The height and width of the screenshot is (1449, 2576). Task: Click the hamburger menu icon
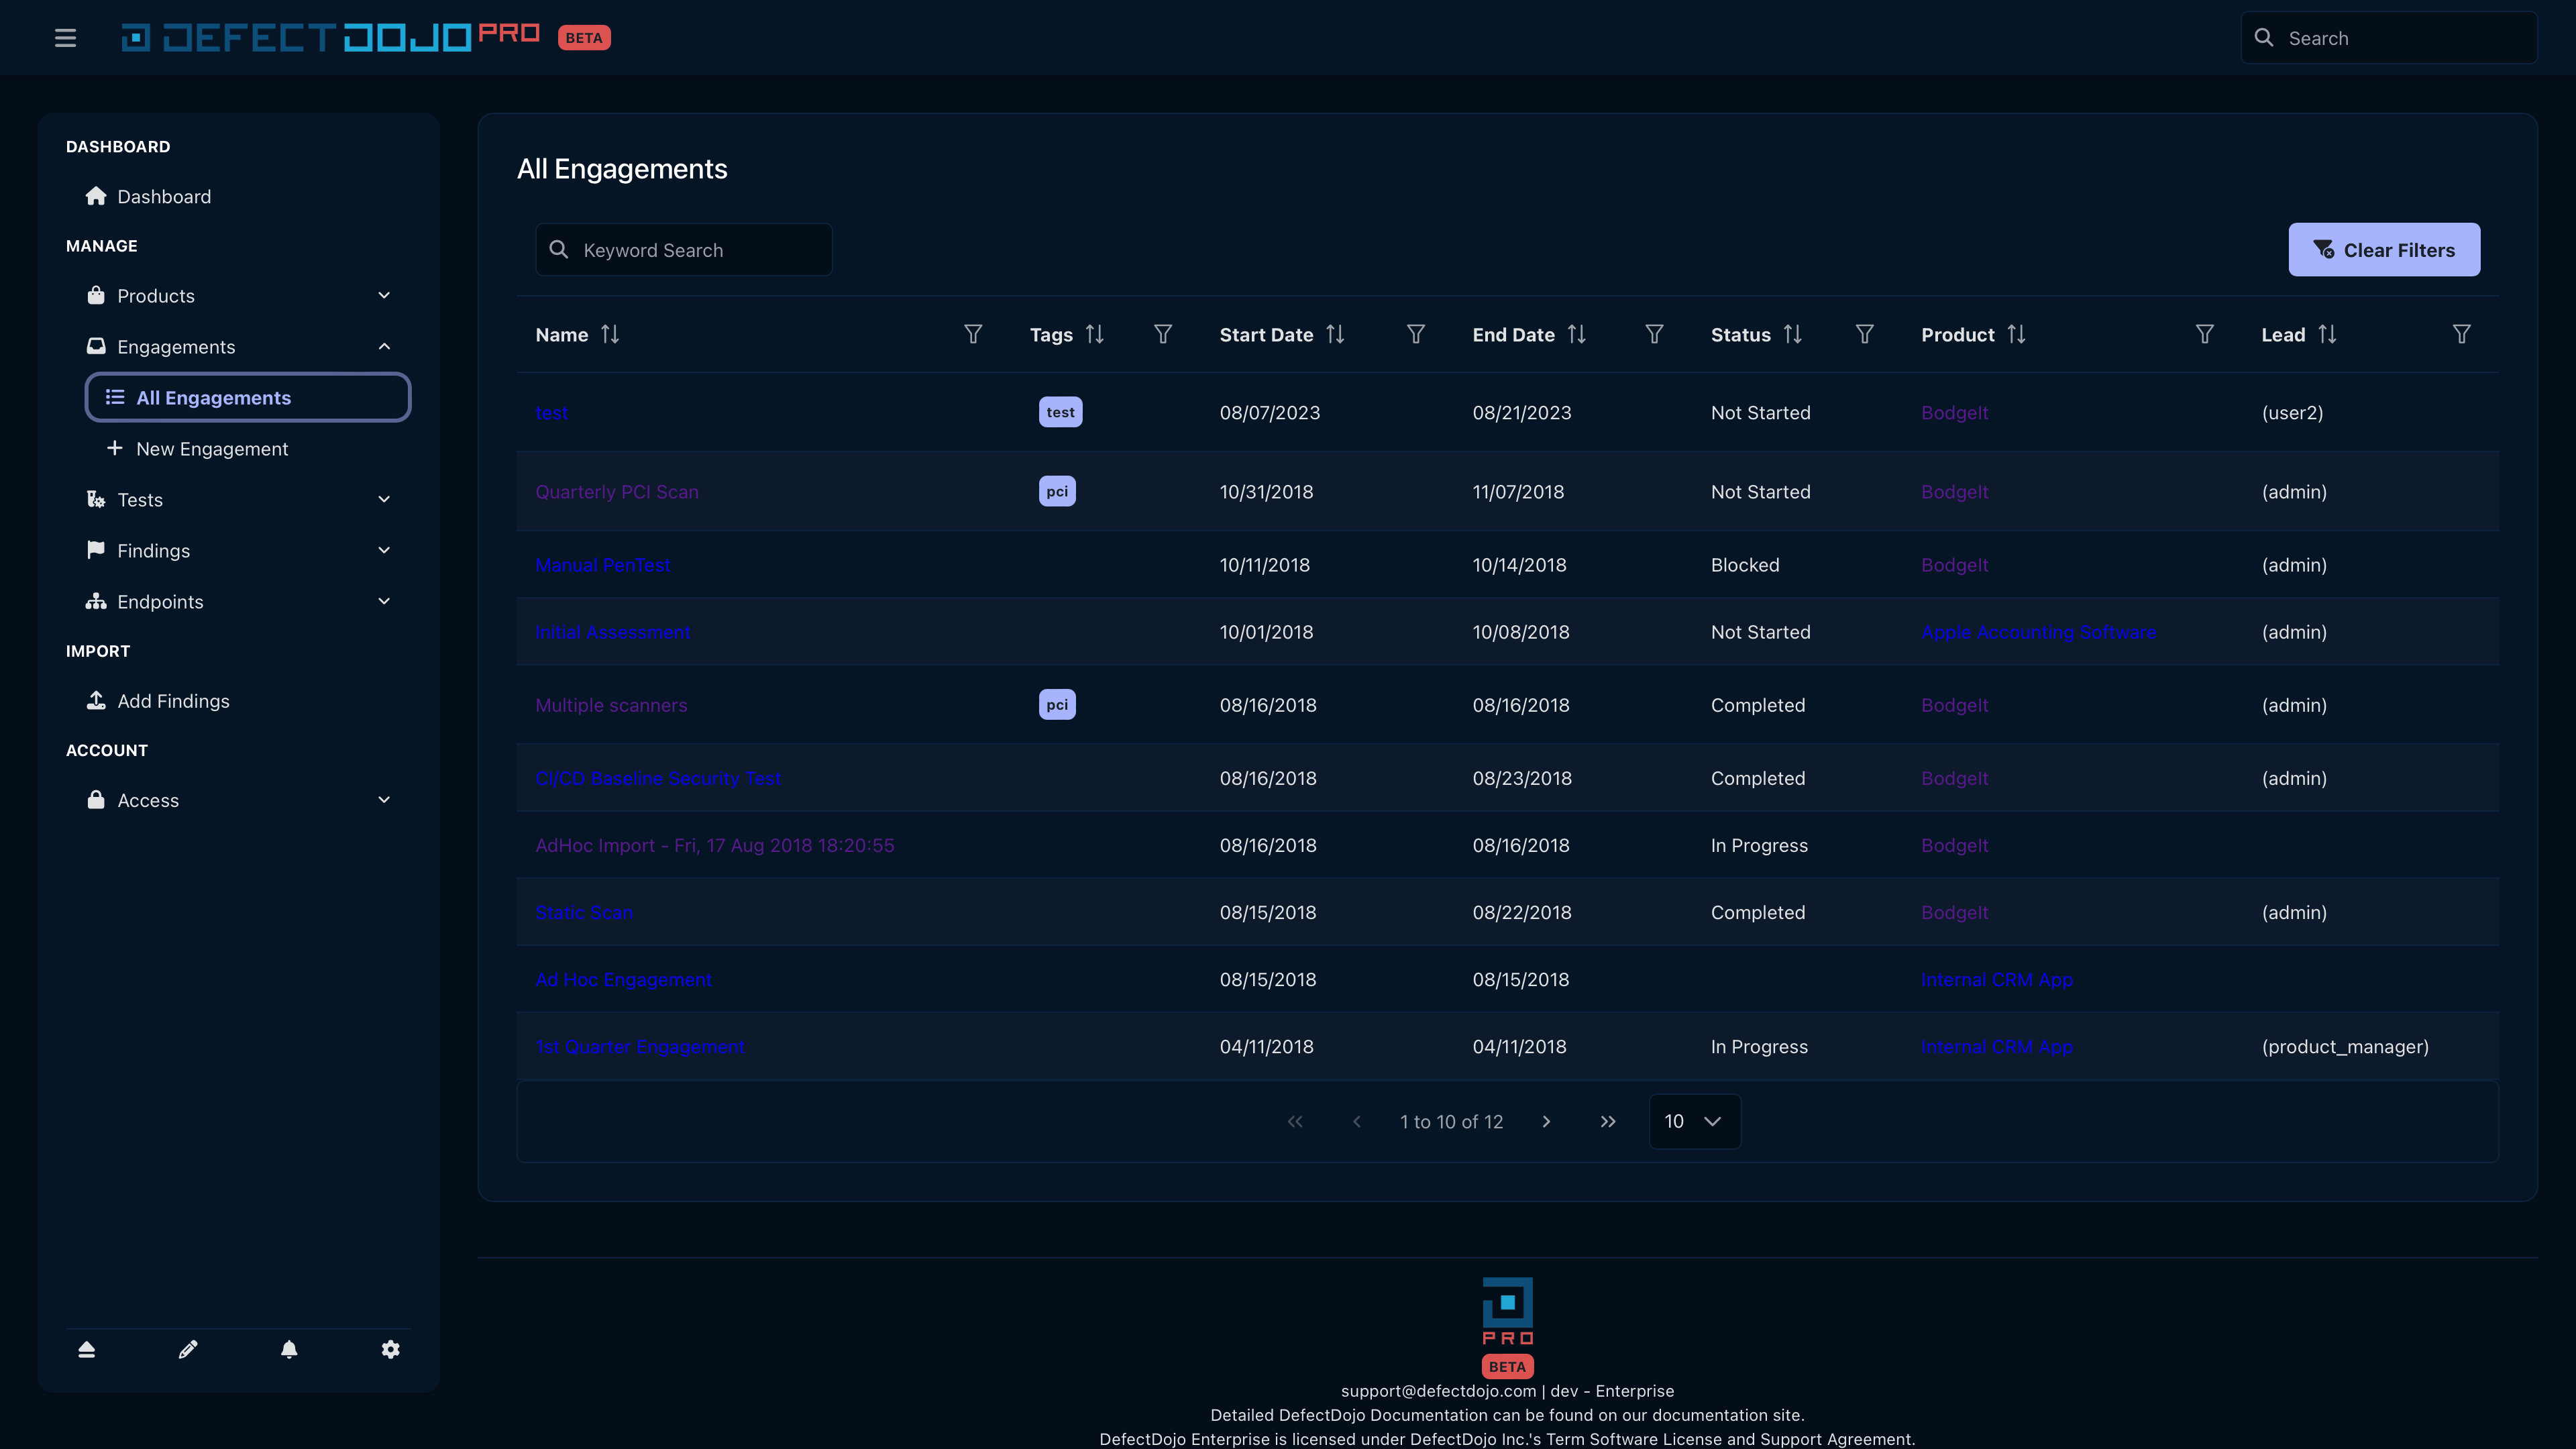(65, 38)
